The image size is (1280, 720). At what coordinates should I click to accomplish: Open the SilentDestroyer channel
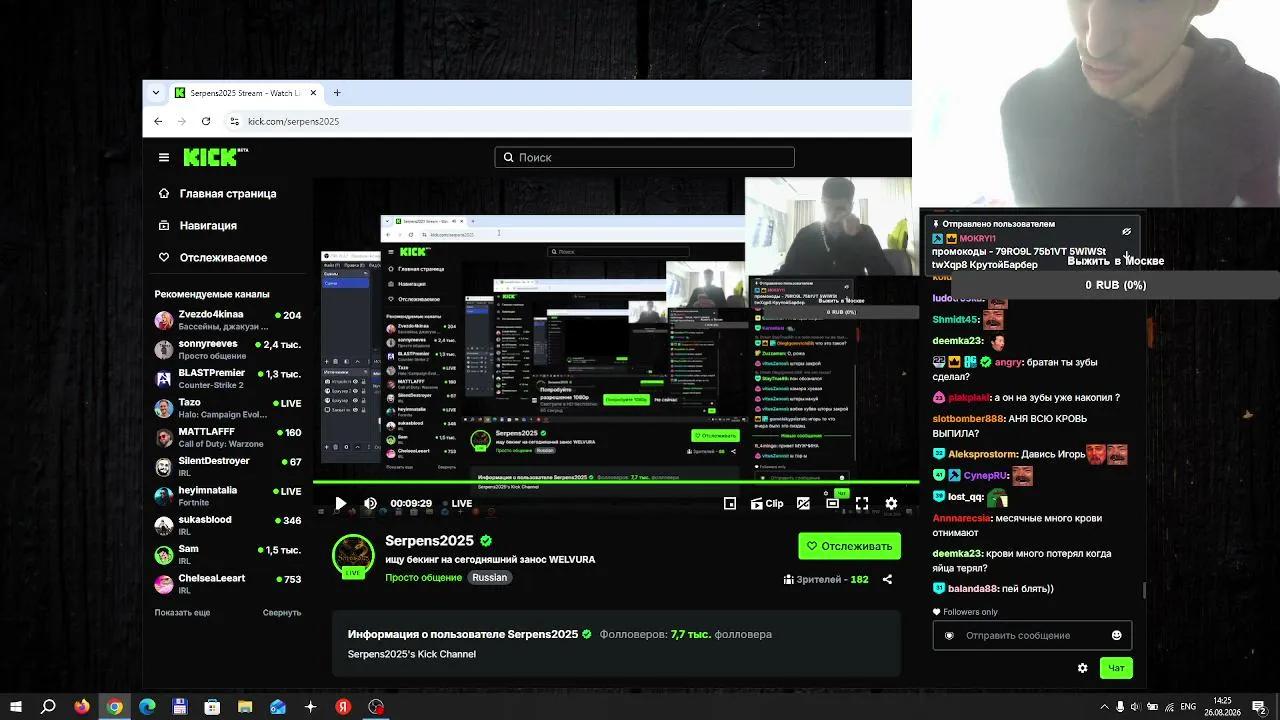[x=228, y=466]
